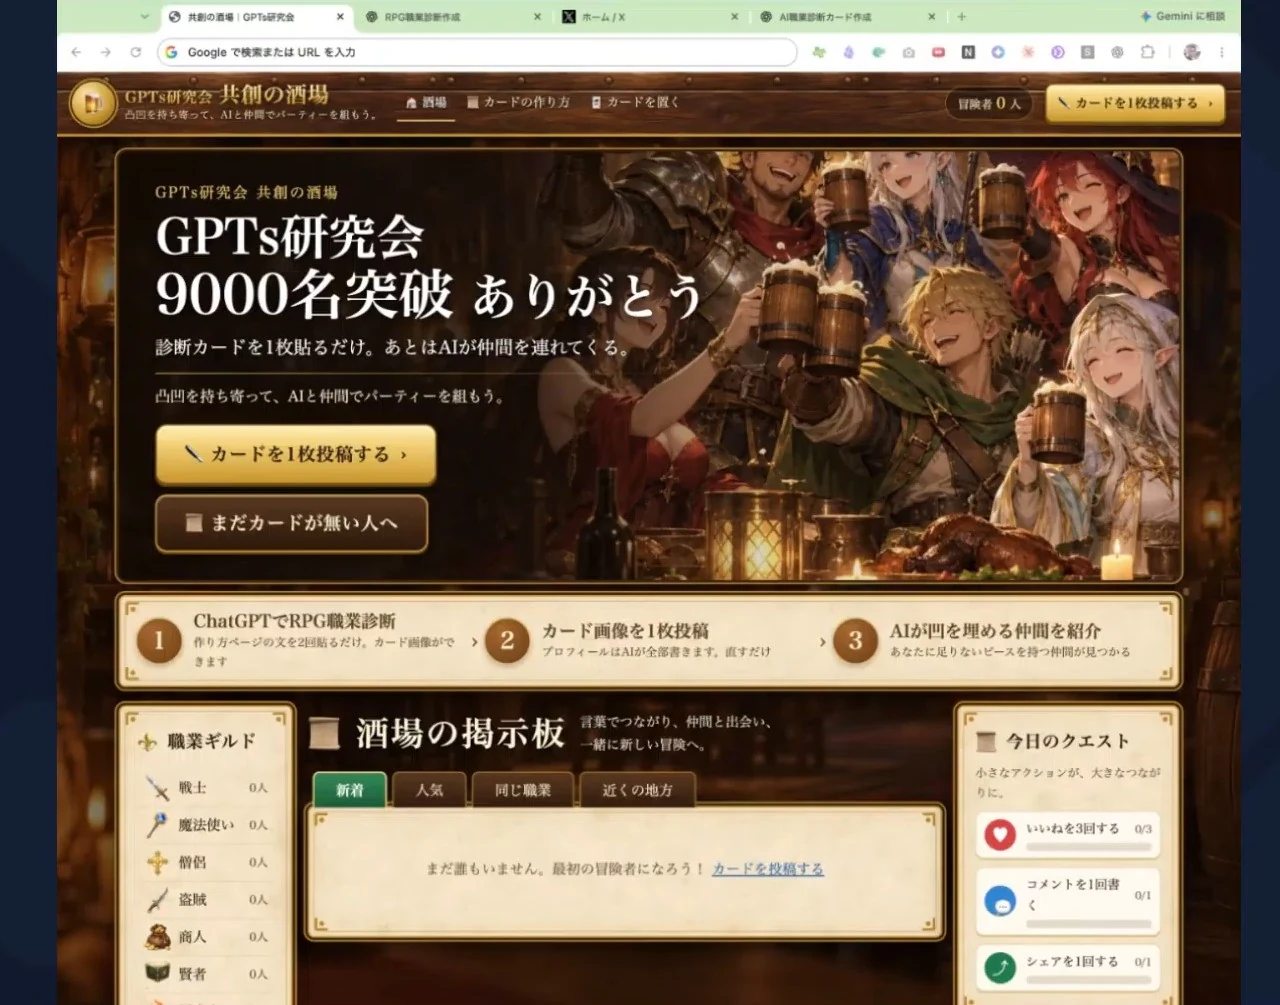
Task: Follow the カードを投稿する link on the board
Action: click(768, 869)
